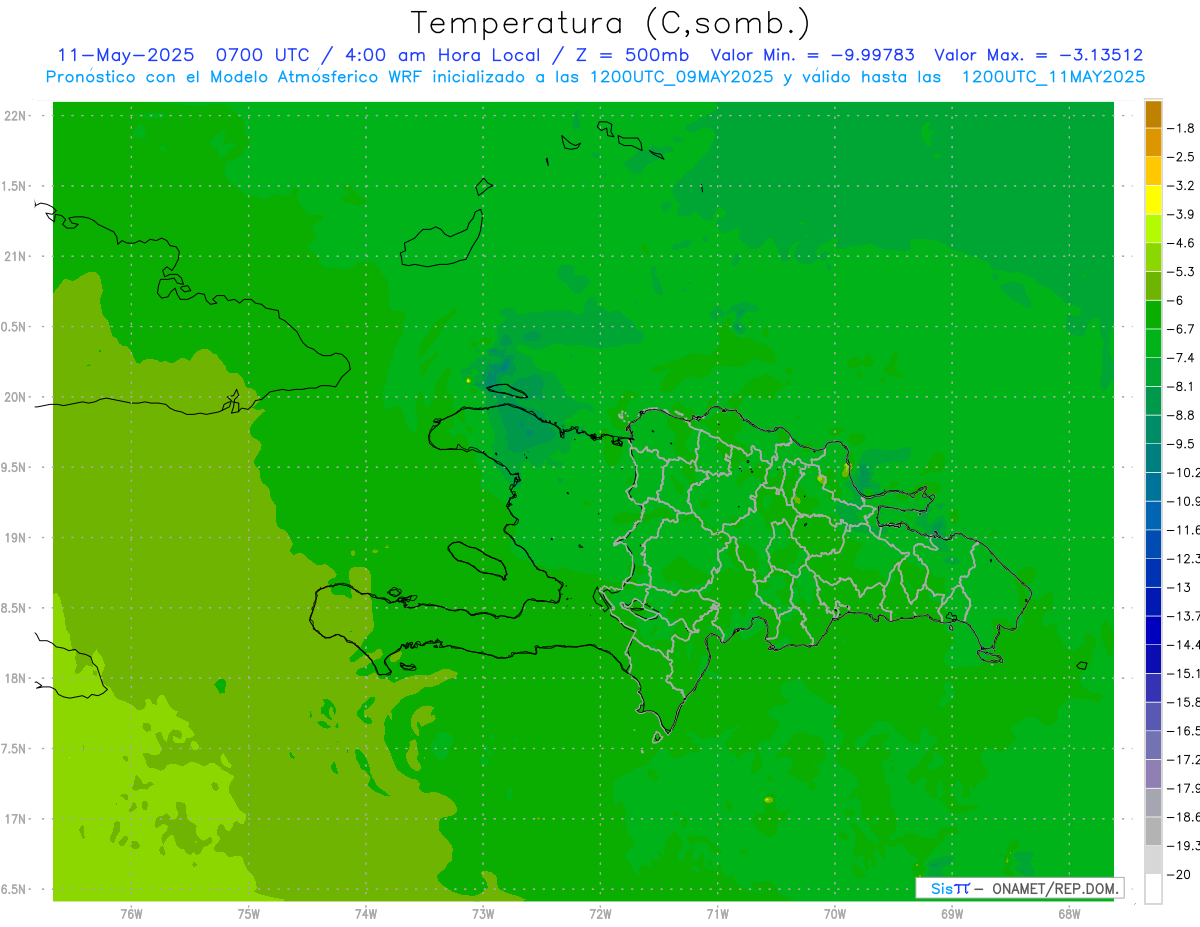Click the "Valor Min. = -9.99783" value

812,55
